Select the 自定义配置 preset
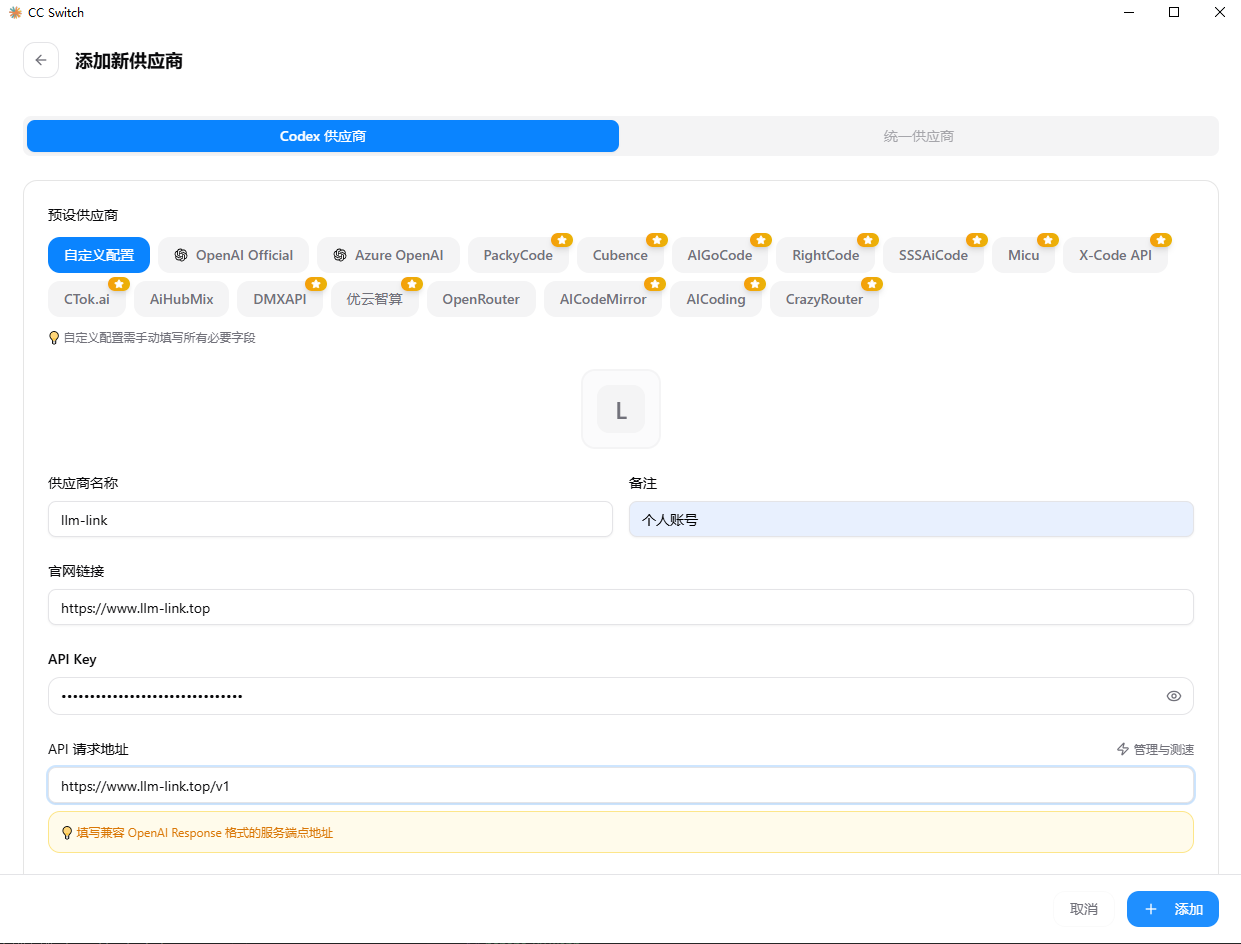 coord(99,255)
